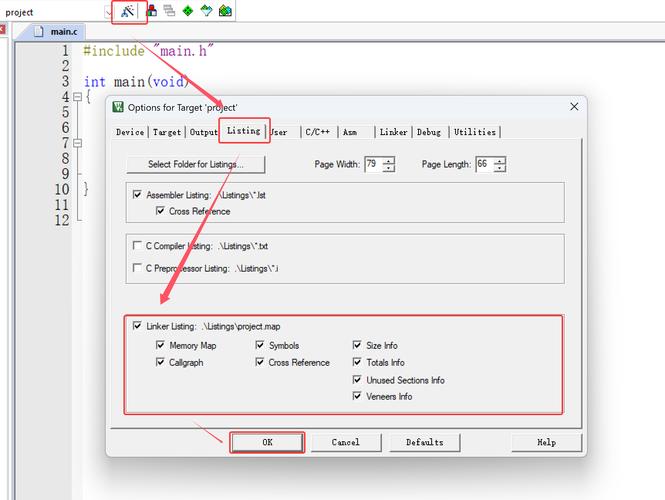665x500 pixels.
Task: Toggle the Totals Info checkbox
Action: [357, 362]
